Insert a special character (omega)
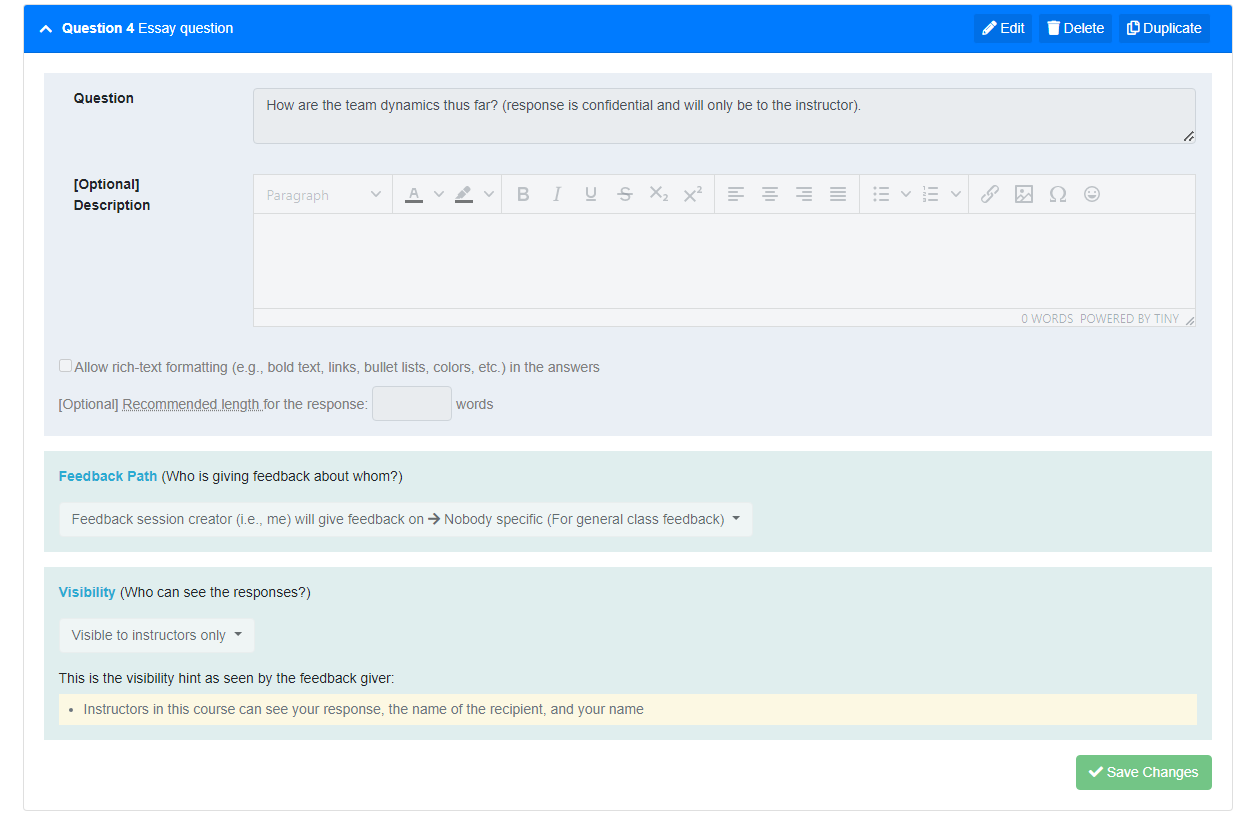This screenshot has height=815, width=1254. [x=1058, y=195]
